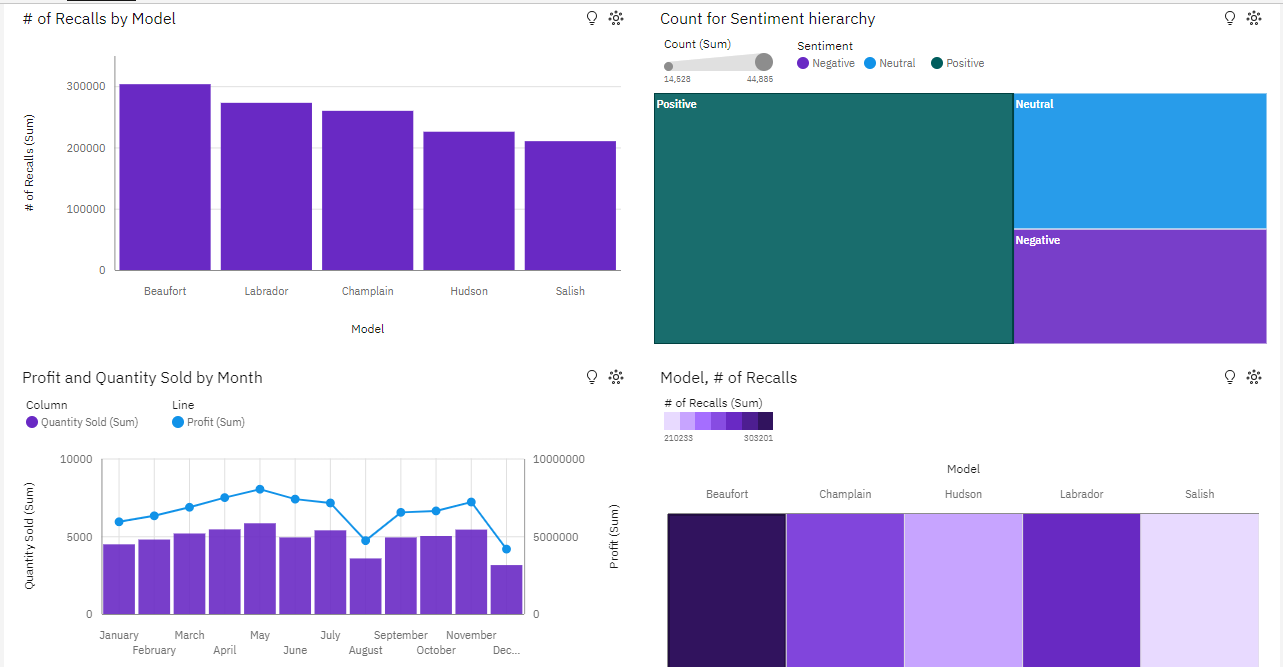Click the 'Quantity Sold (Sum)' y-axis title
This screenshot has height=667, width=1283.
point(30,536)
